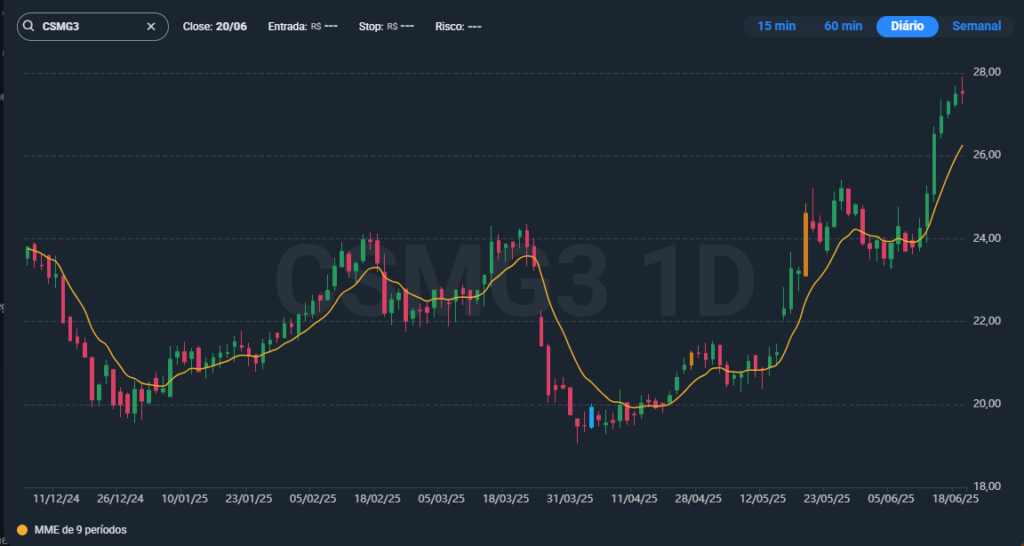Select the 15 min timeframe
This screenshot has height=546, width=1024.
[x=776, y=26]
